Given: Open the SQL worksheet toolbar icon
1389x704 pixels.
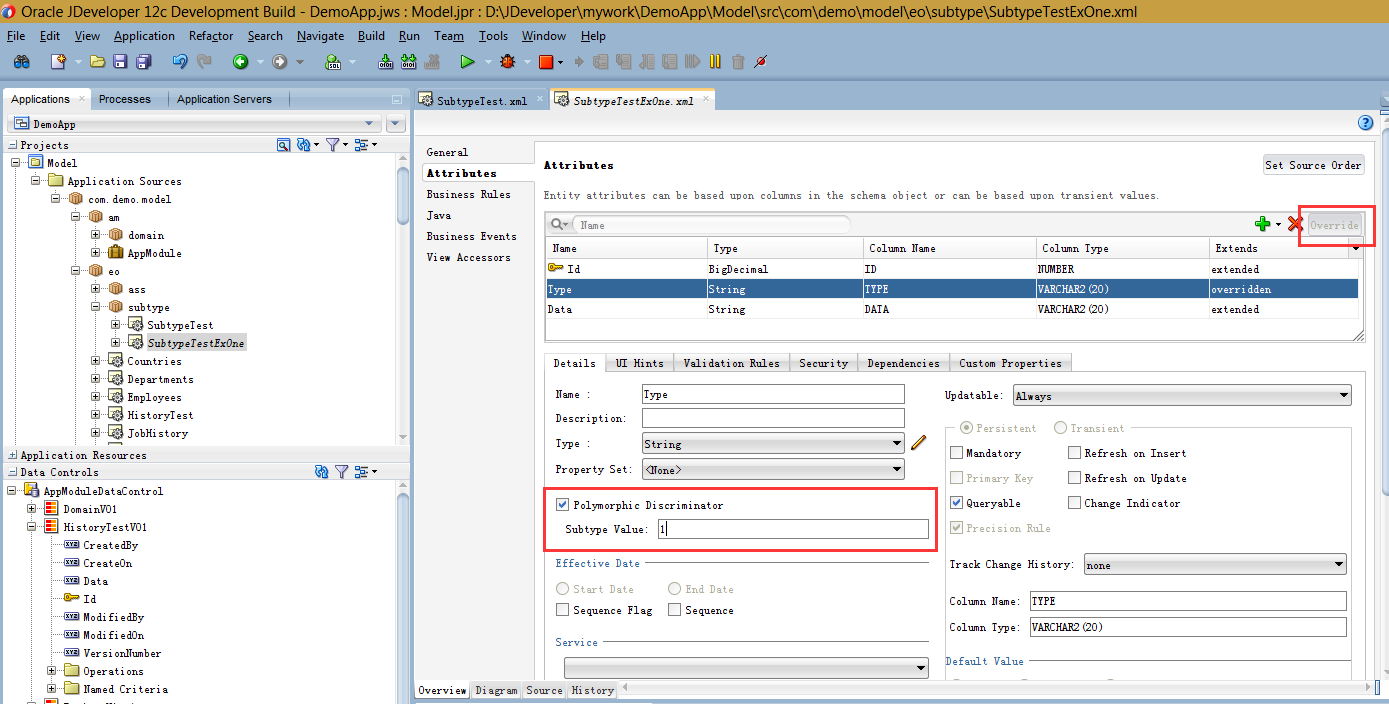Looking at the screenshot, I should 333,62.
